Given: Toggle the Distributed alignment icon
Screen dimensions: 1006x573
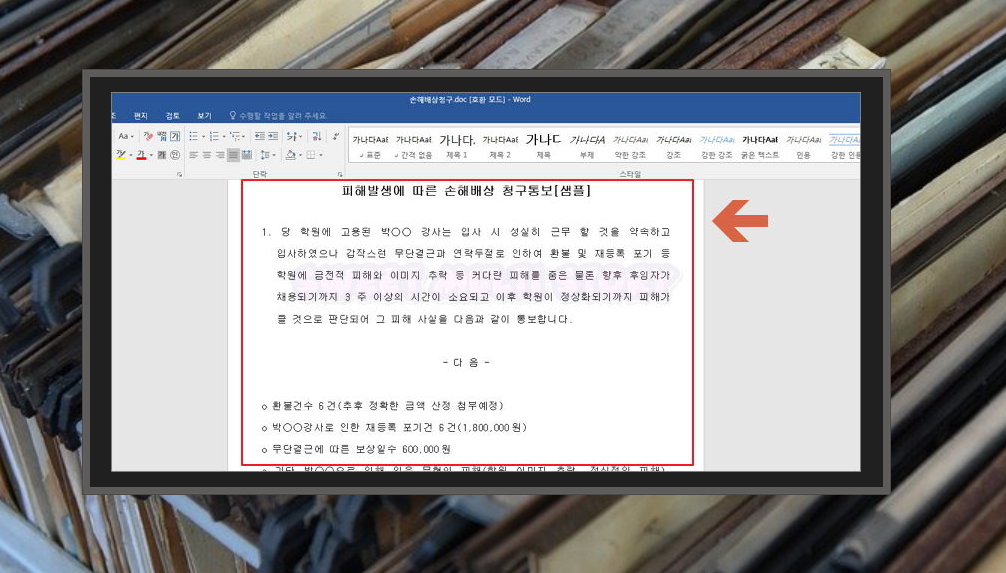Looking at the screenshot, I should (x=246, y=155).
